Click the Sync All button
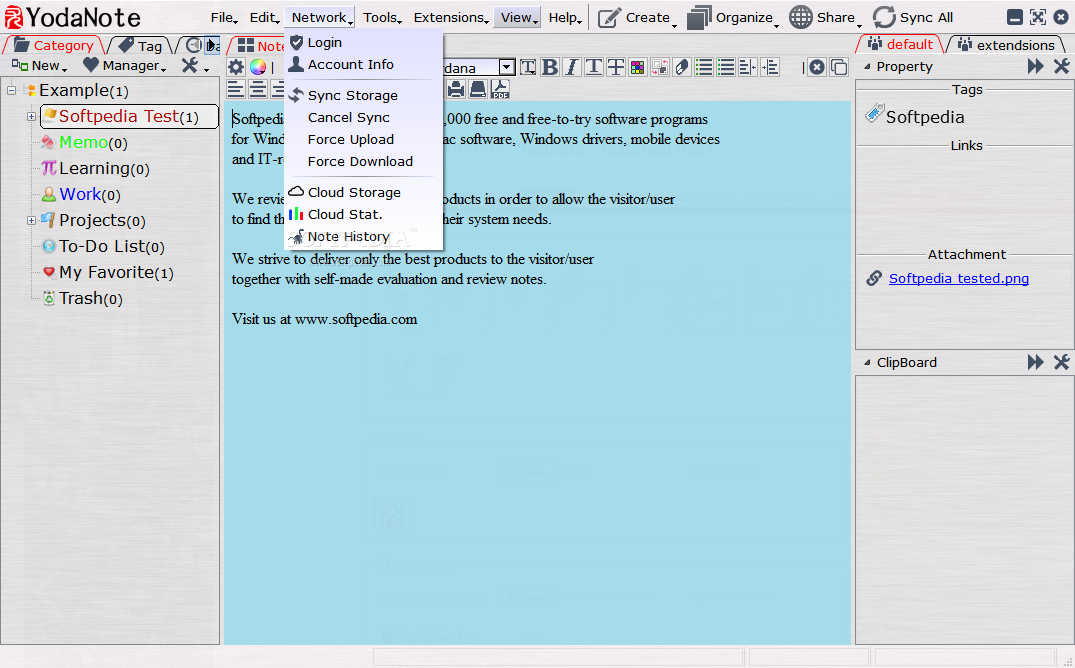Screen dimensions: 1075x668 (913, 18)
